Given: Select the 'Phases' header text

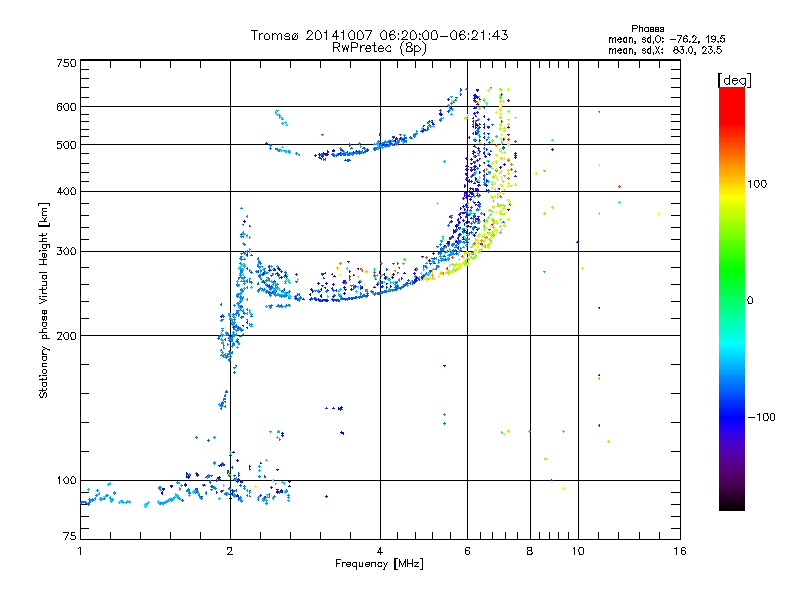Looking at the screenshot, I should pyautogui.click(x=647, y=29).
